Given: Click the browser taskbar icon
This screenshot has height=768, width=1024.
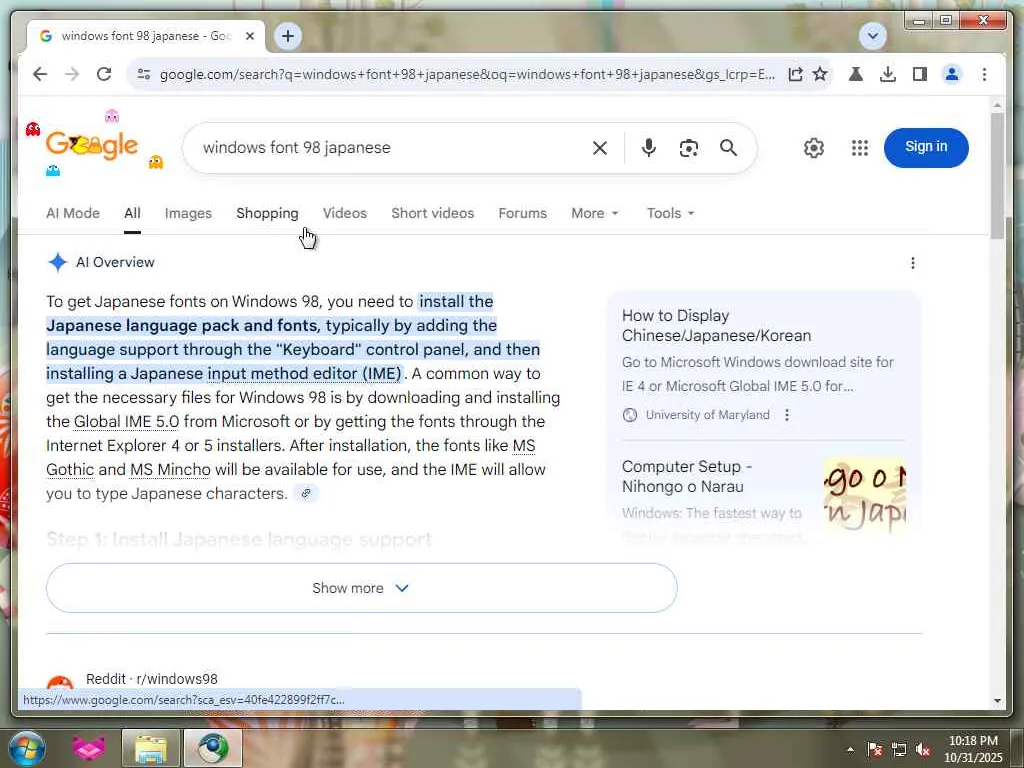Looking at the screenshot, I should pos(213,748).
